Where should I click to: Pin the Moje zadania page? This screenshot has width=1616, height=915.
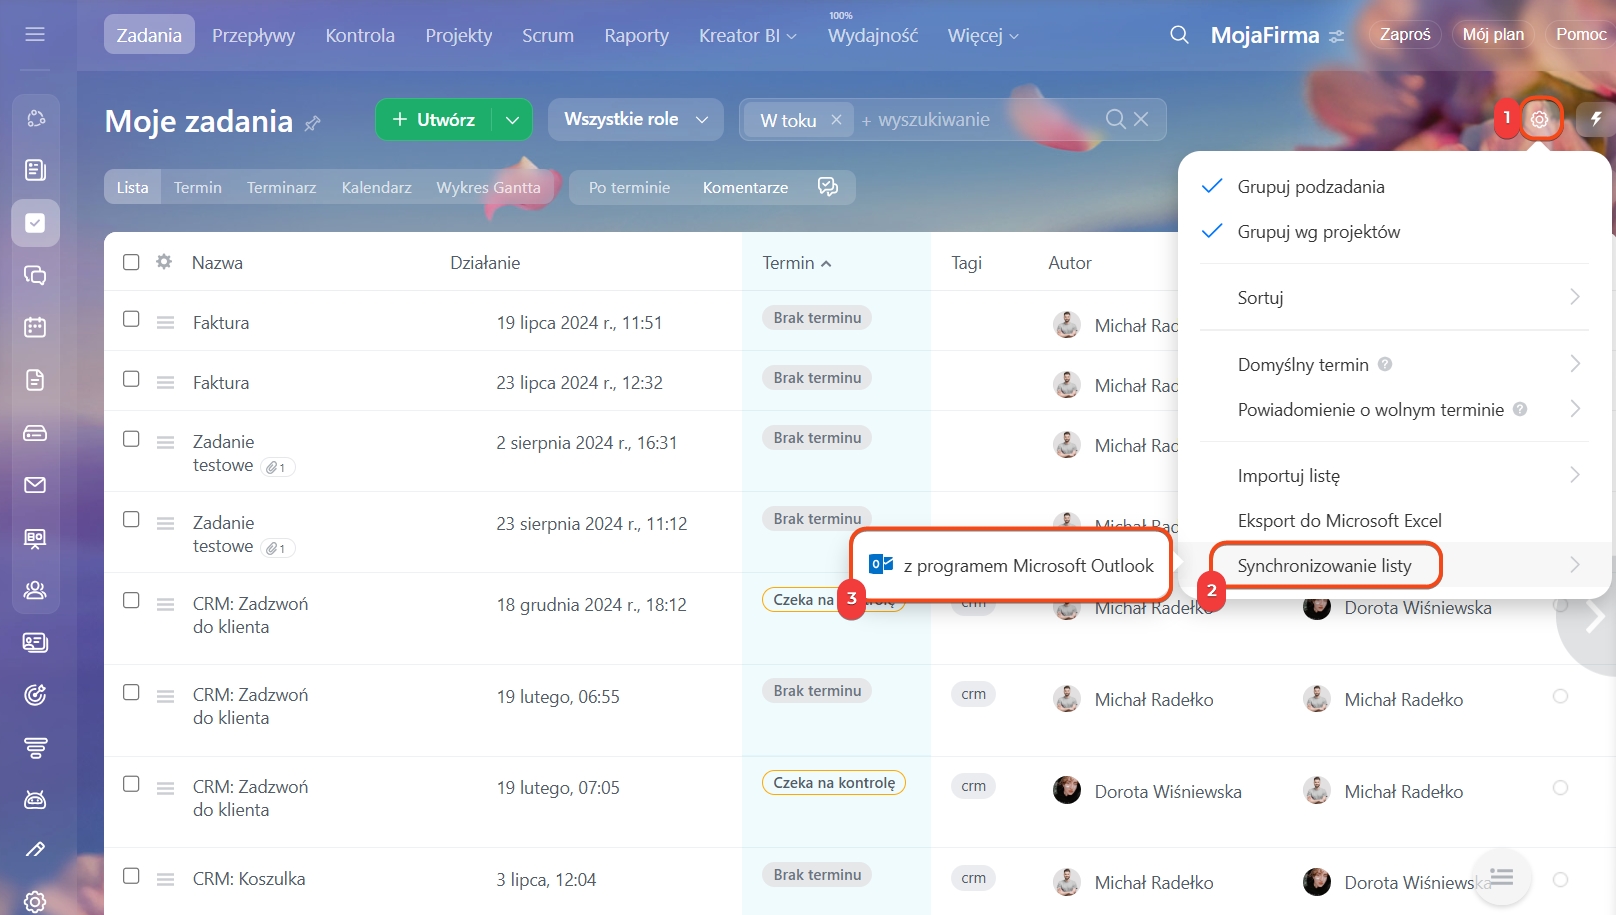(313, 123)
